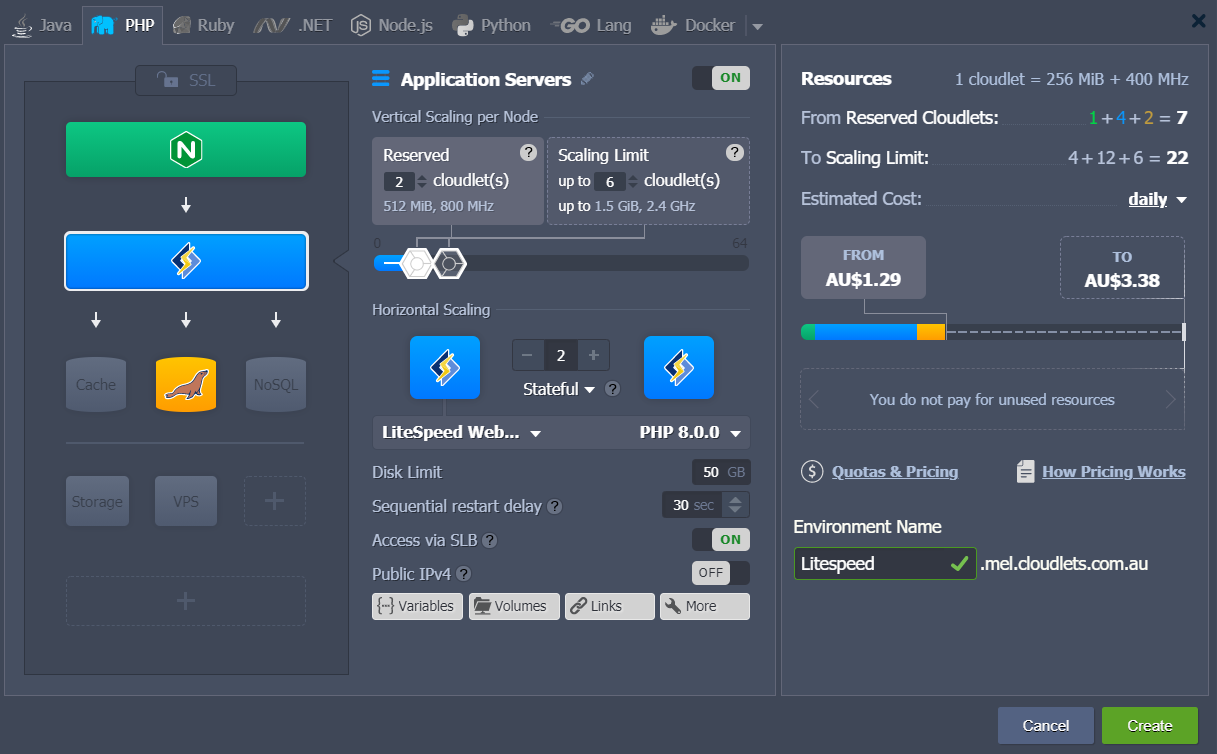
Task: Open the LiteSpeed Web server type dropdown
Action: [462, 433]
